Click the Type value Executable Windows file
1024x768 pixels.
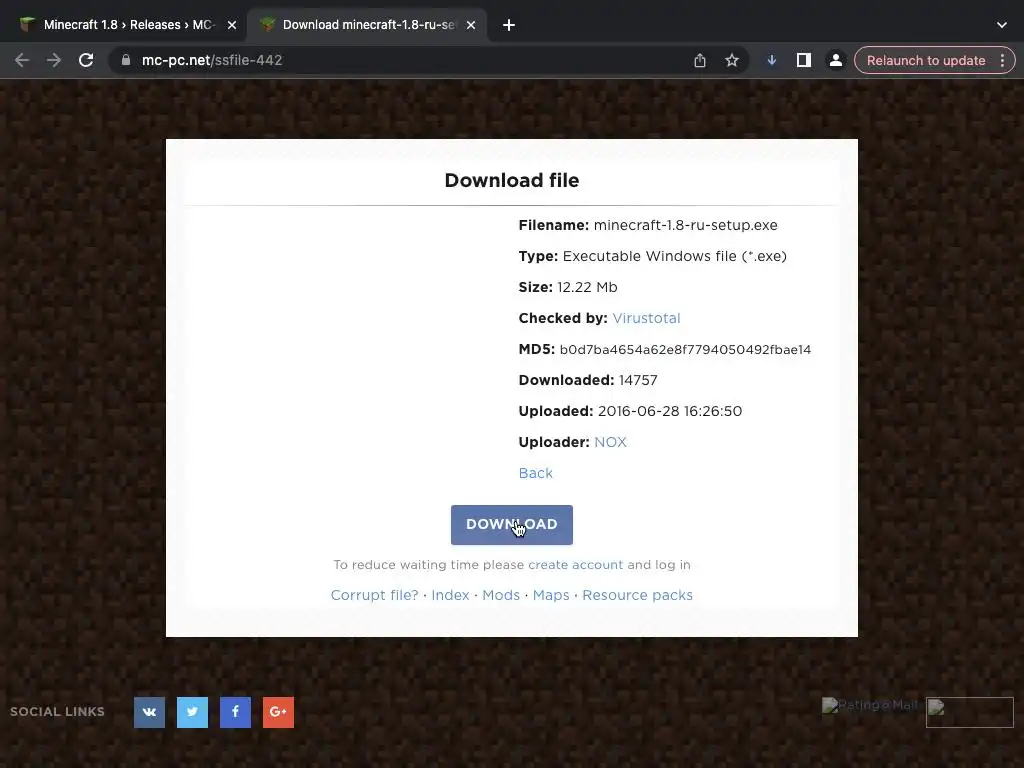click(675, 256)
